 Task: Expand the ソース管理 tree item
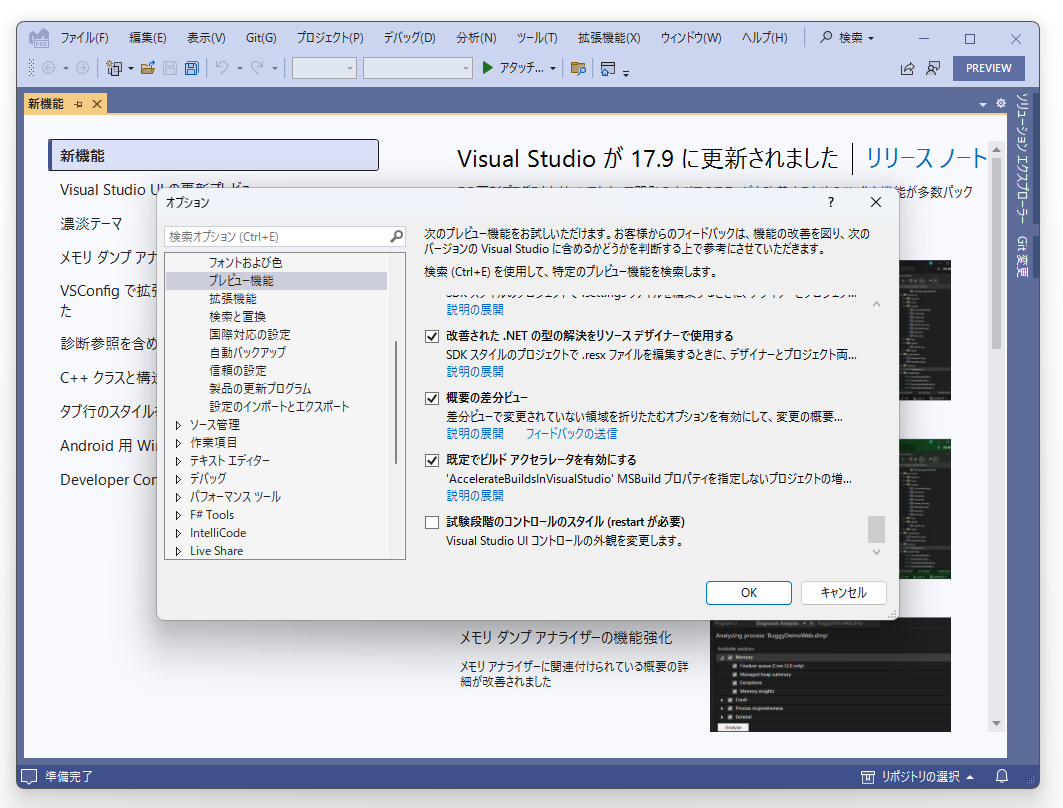pos(177,424)
